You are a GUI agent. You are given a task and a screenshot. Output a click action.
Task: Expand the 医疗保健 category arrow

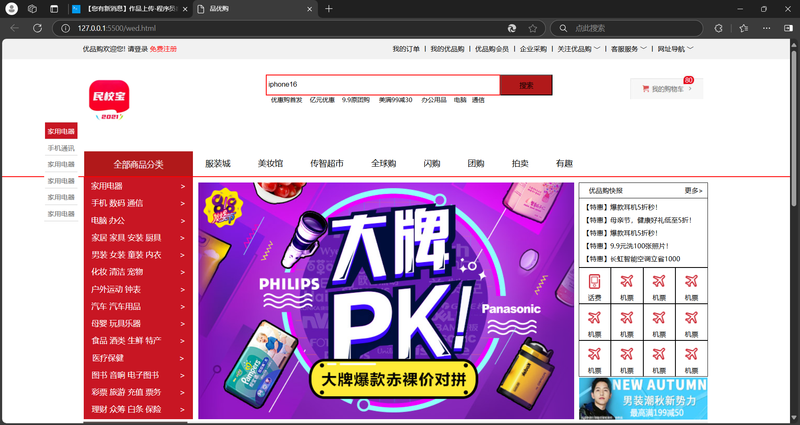click(x=183, y=358)
